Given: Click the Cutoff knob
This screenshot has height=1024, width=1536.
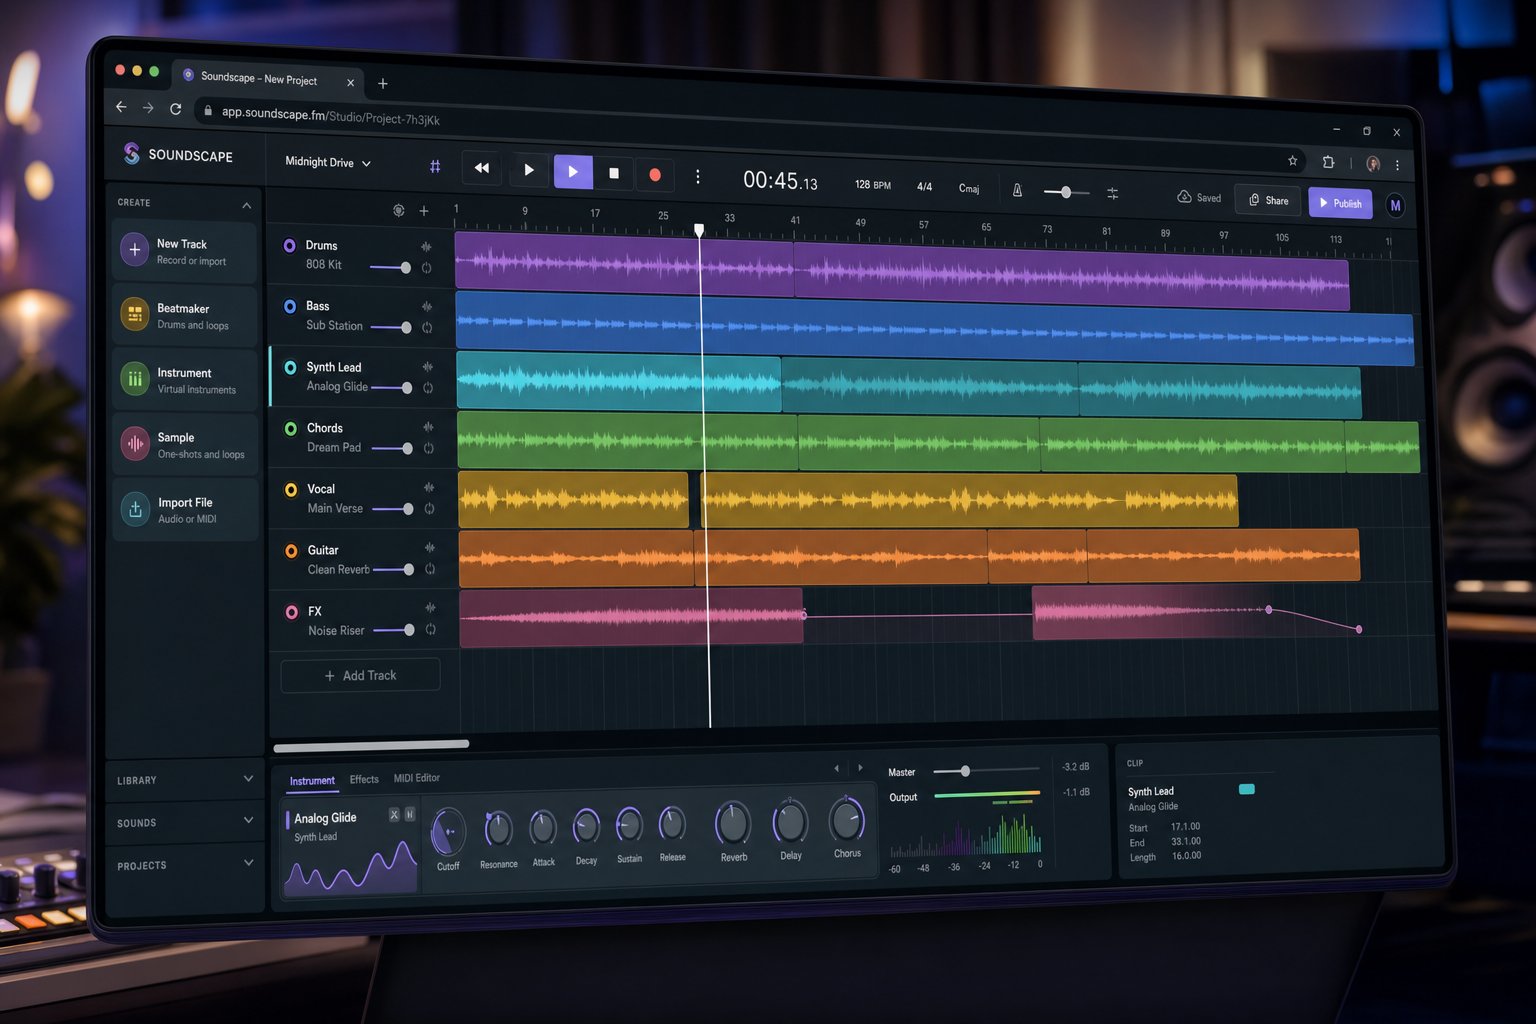Looking at the screenshot, I should point(448,832).
